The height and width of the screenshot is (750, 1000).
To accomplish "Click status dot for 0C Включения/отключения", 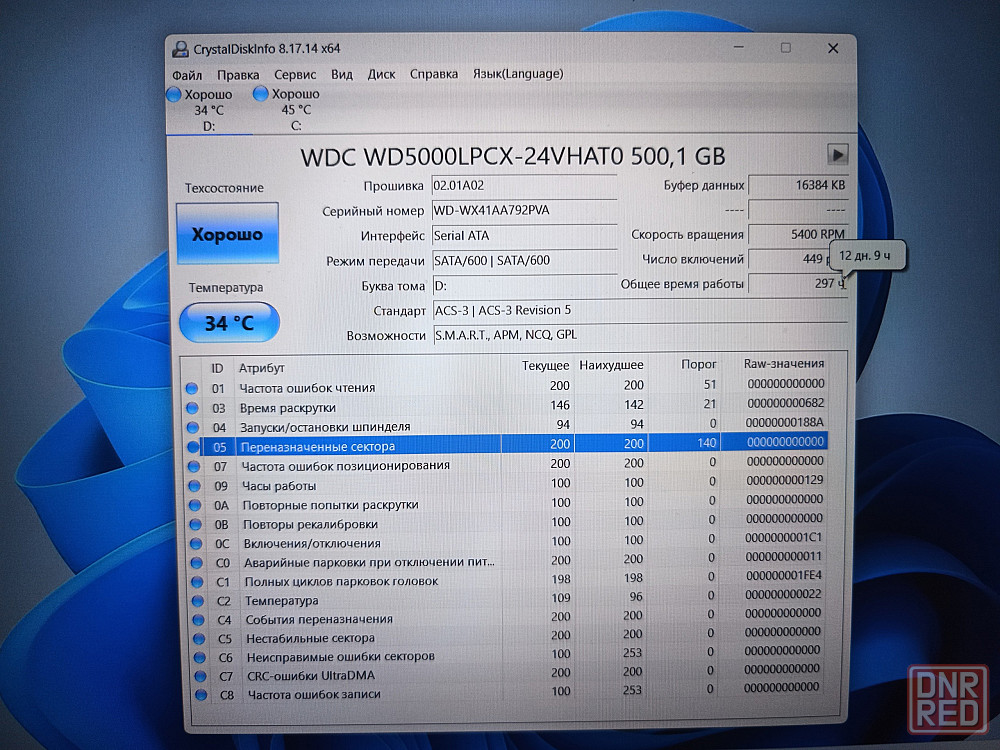I will (x=196, y=543).
